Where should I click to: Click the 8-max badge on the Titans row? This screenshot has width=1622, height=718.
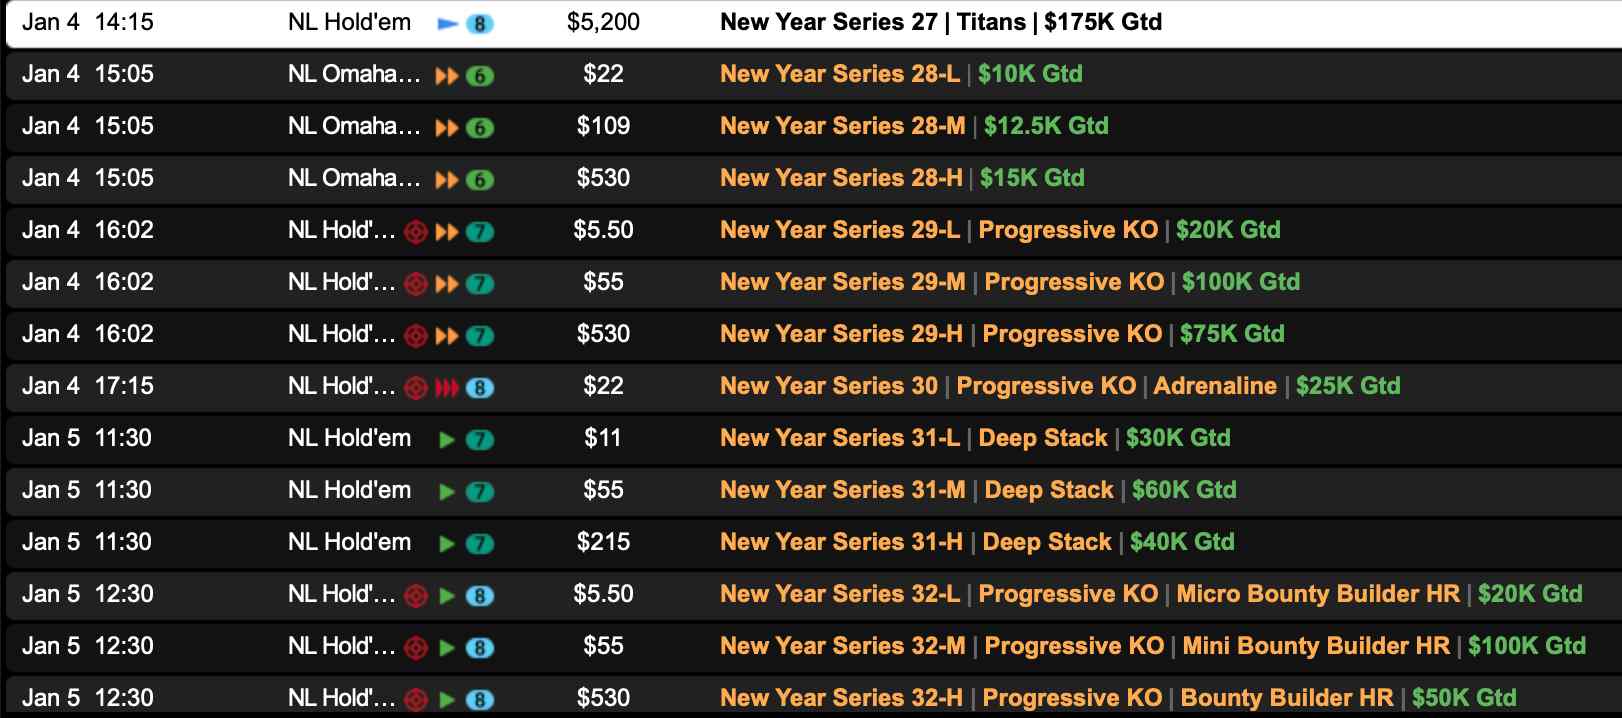[x=480, y=24]
